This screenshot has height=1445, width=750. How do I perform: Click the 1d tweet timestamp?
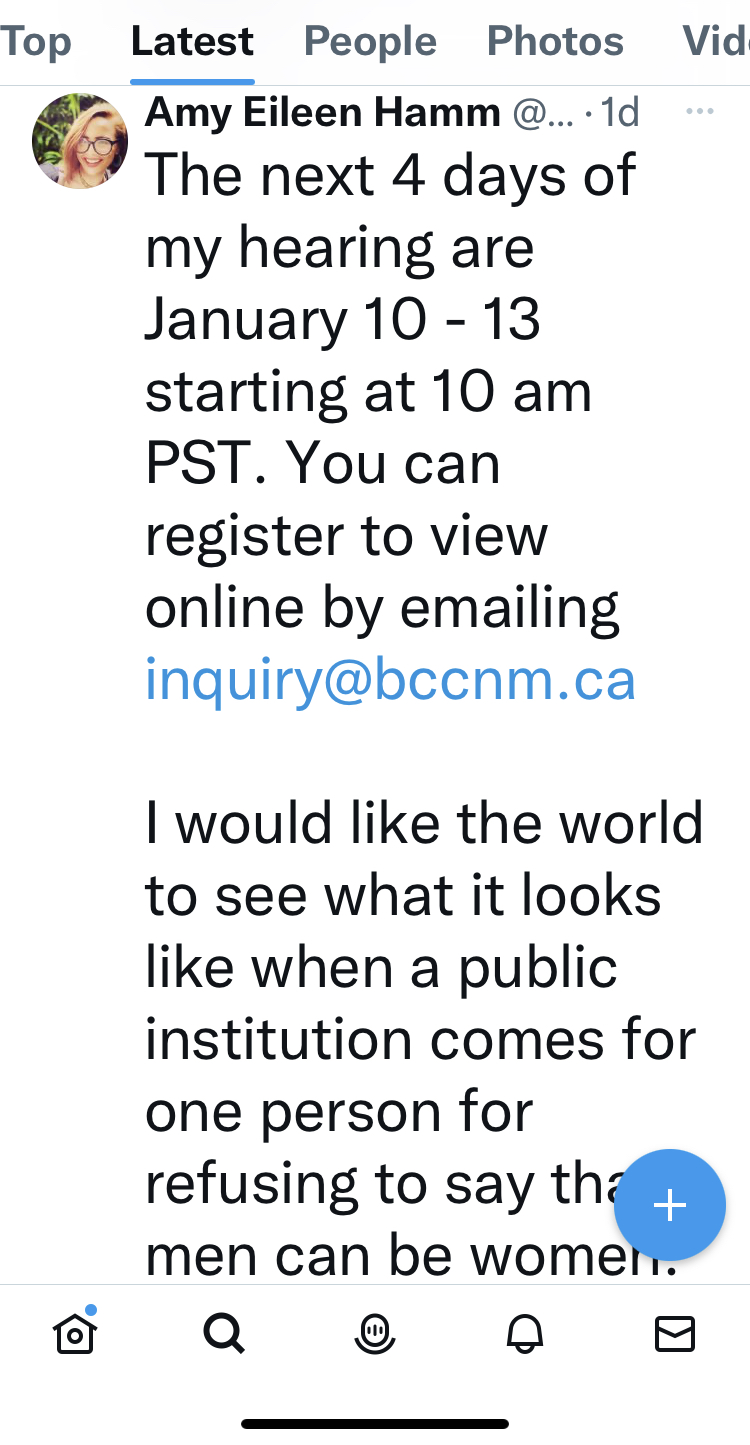[619, 113]
